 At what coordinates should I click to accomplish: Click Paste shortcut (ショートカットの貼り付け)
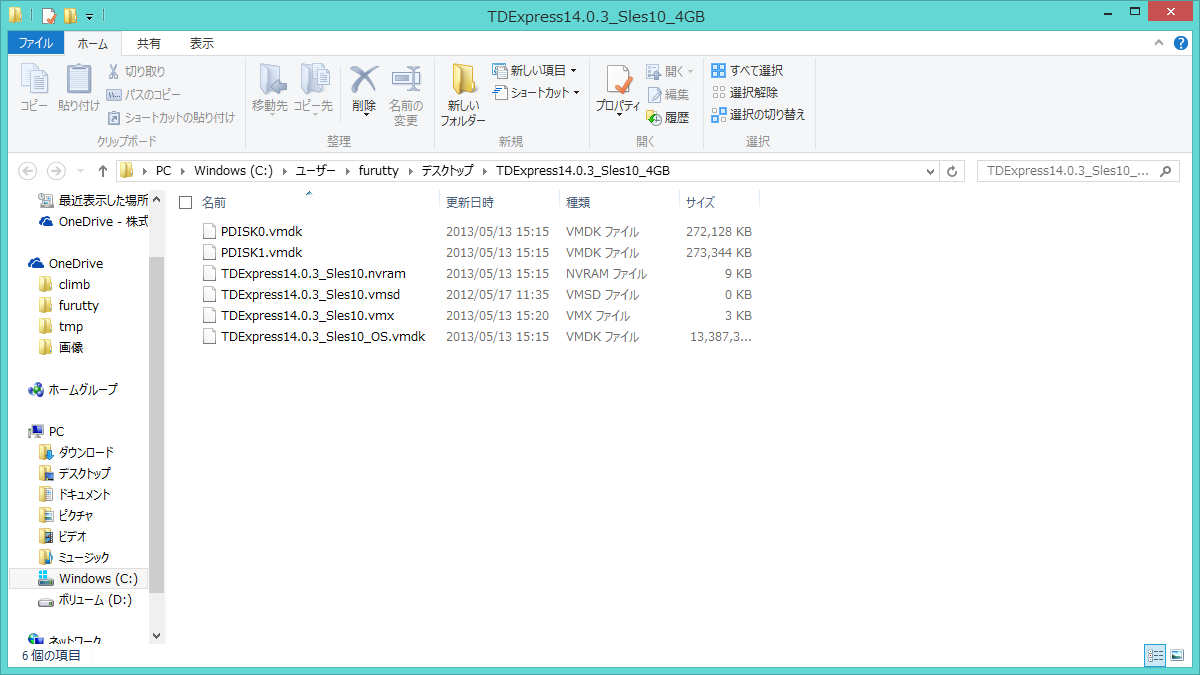(x=171, y=117)
